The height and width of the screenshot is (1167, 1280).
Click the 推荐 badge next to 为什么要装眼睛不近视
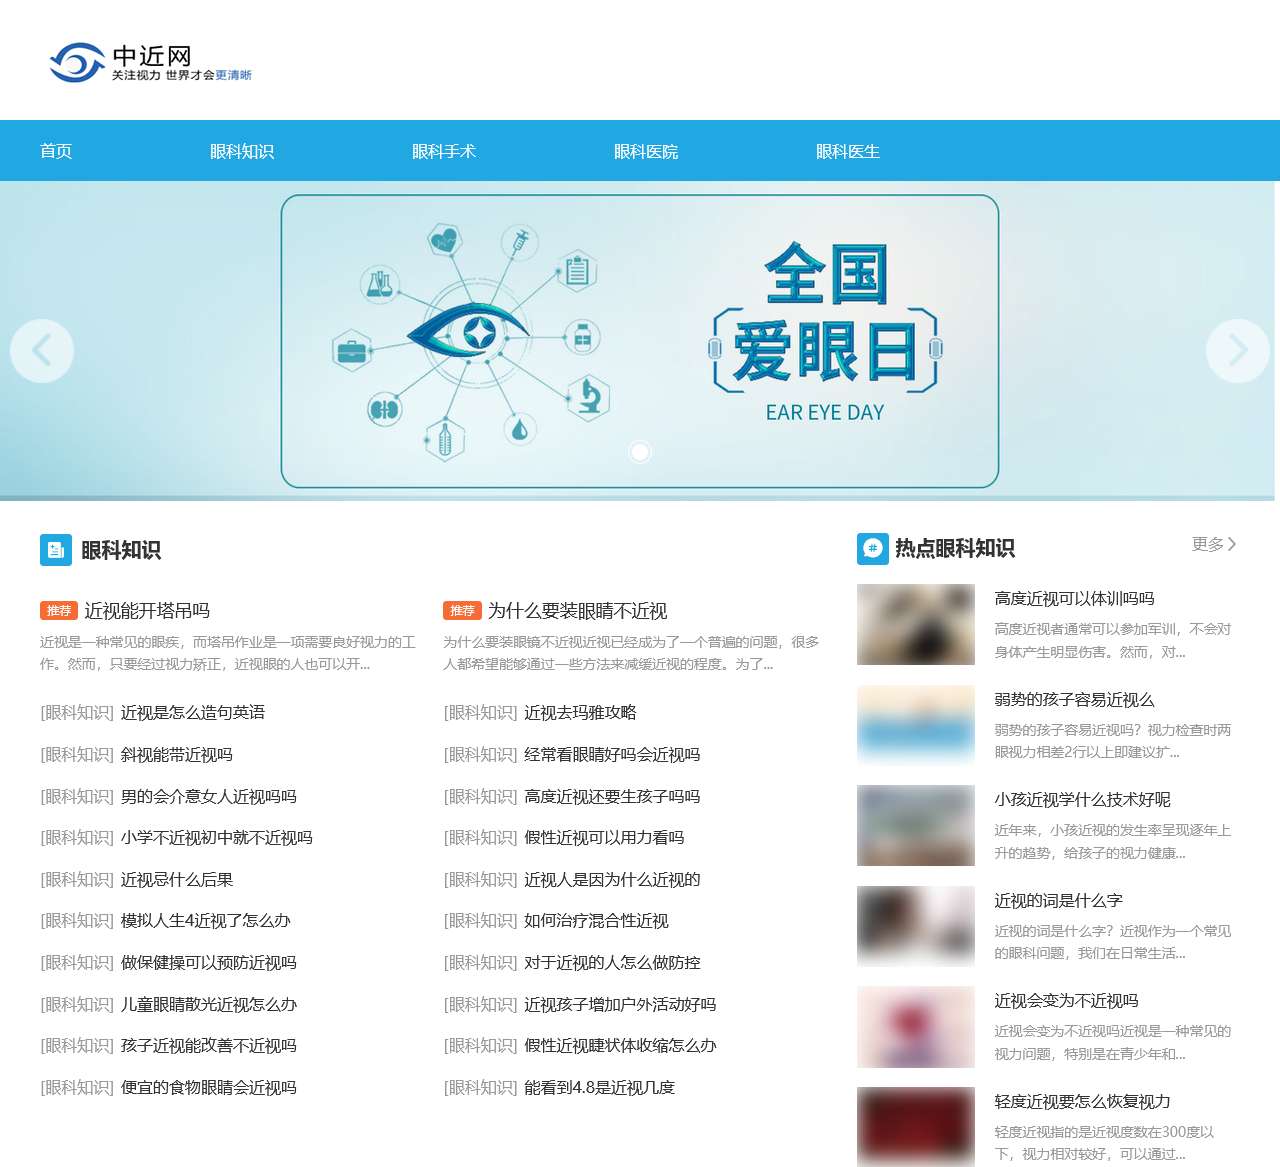point(462,610)
